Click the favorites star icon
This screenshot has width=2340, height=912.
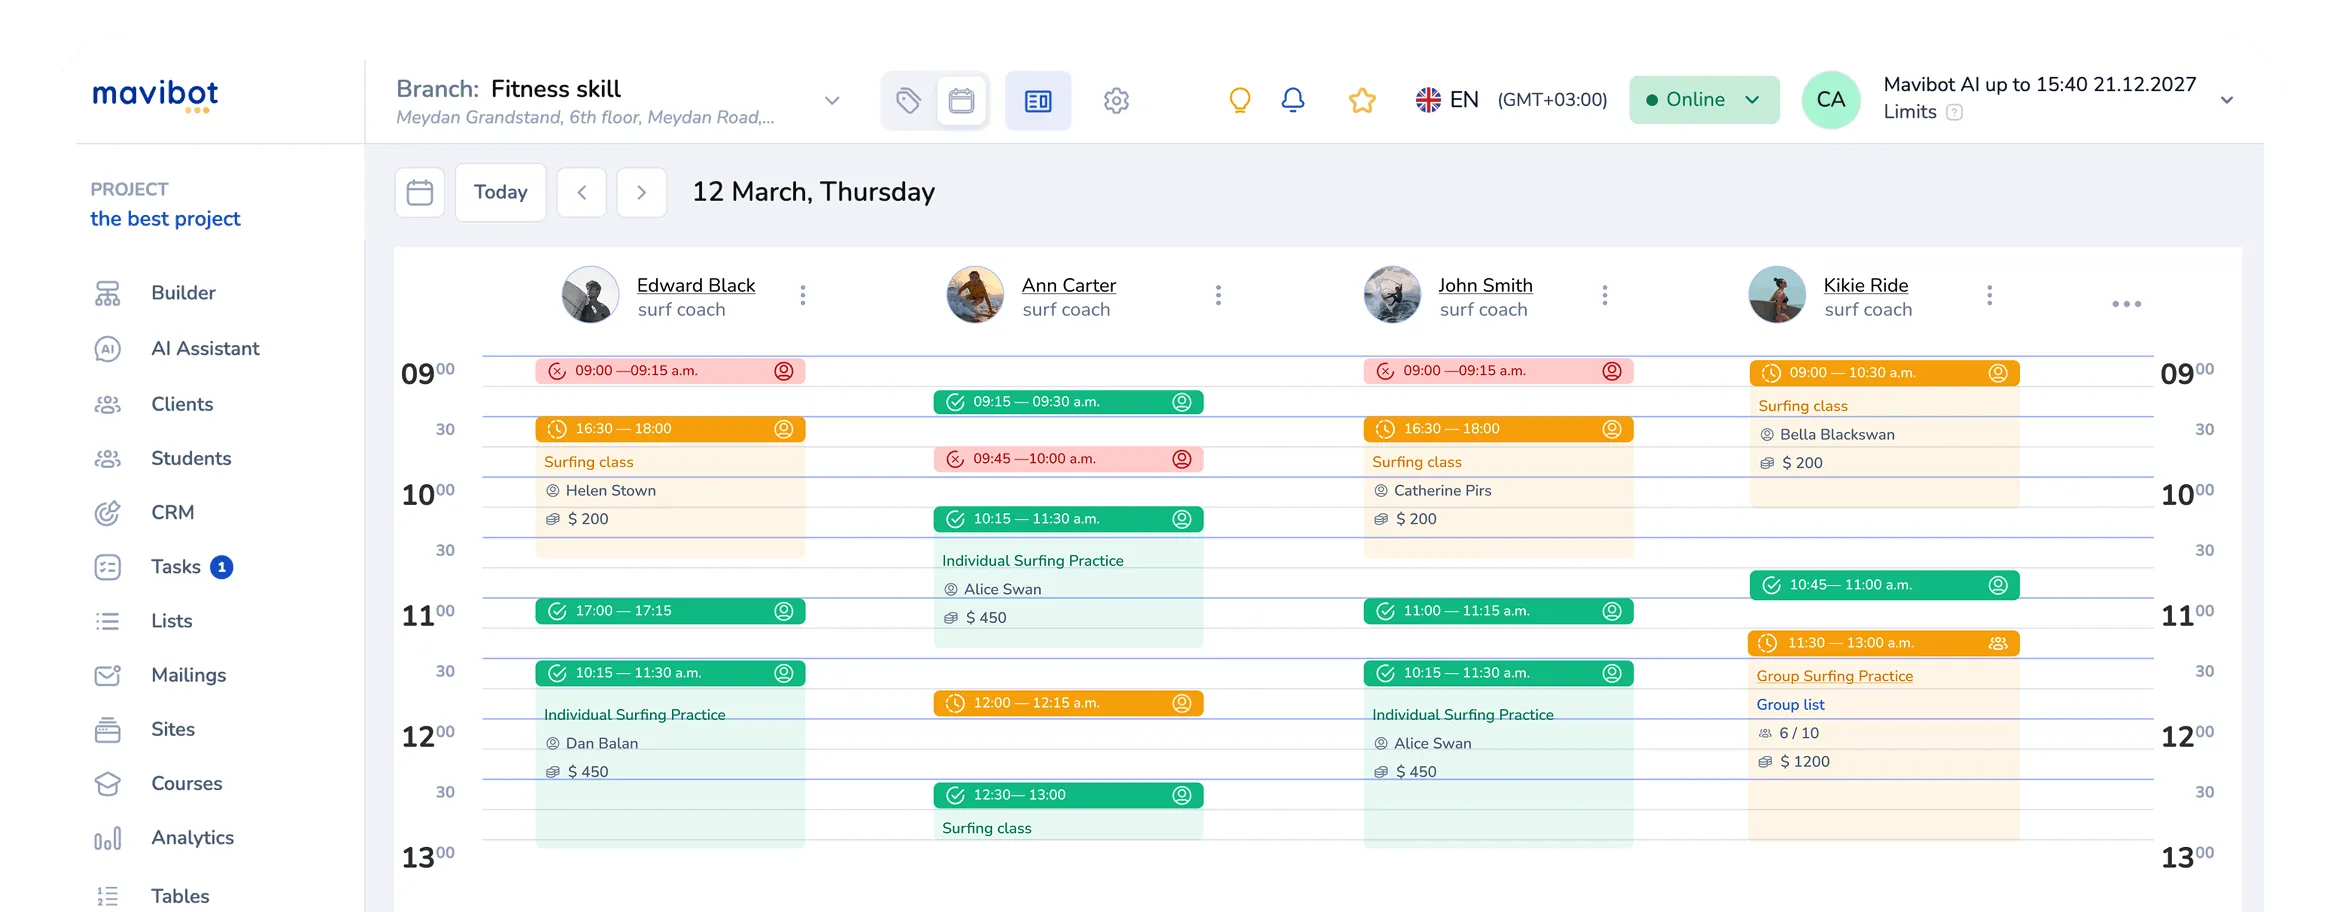point(1362,100)
